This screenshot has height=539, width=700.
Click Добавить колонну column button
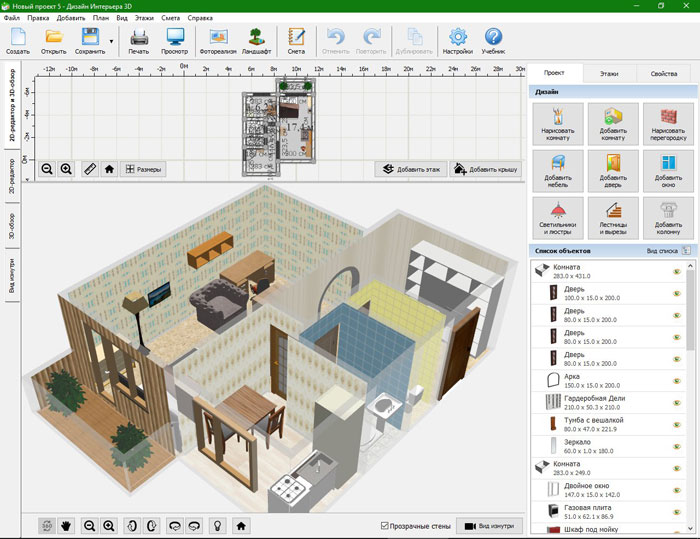(x=668, y=218)
